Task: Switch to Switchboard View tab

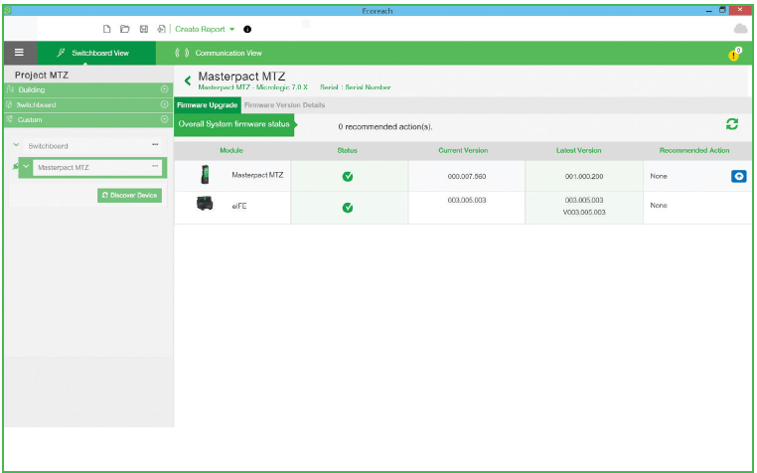Action: coord(97,53)
